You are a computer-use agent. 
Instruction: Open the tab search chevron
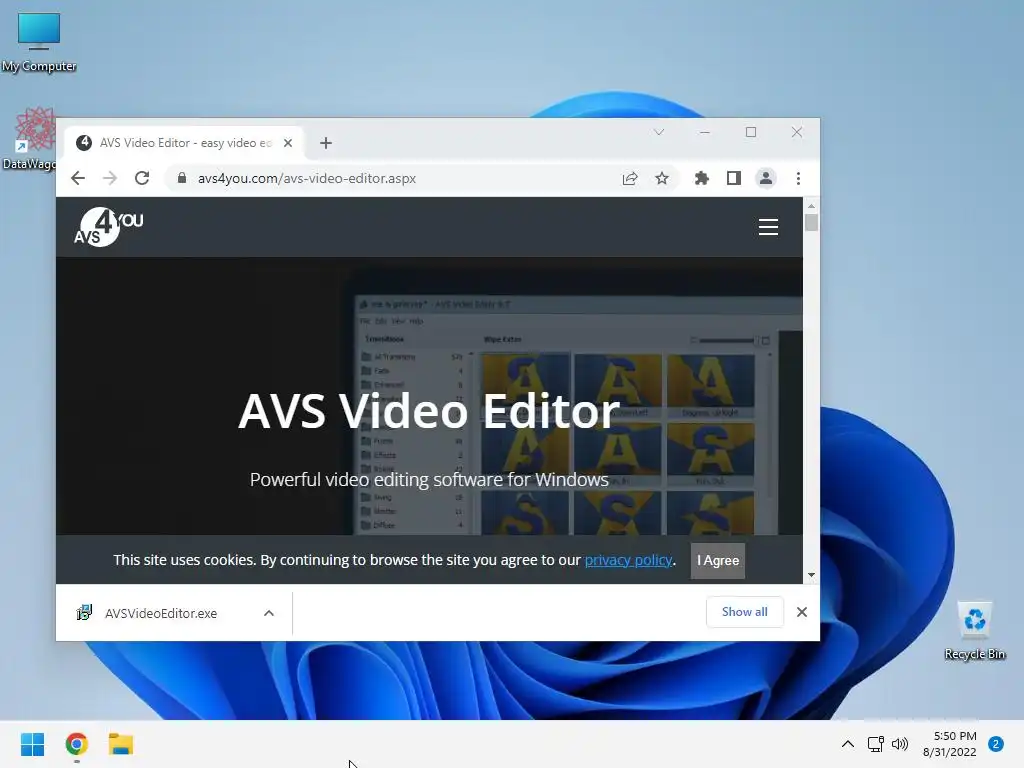658,133
